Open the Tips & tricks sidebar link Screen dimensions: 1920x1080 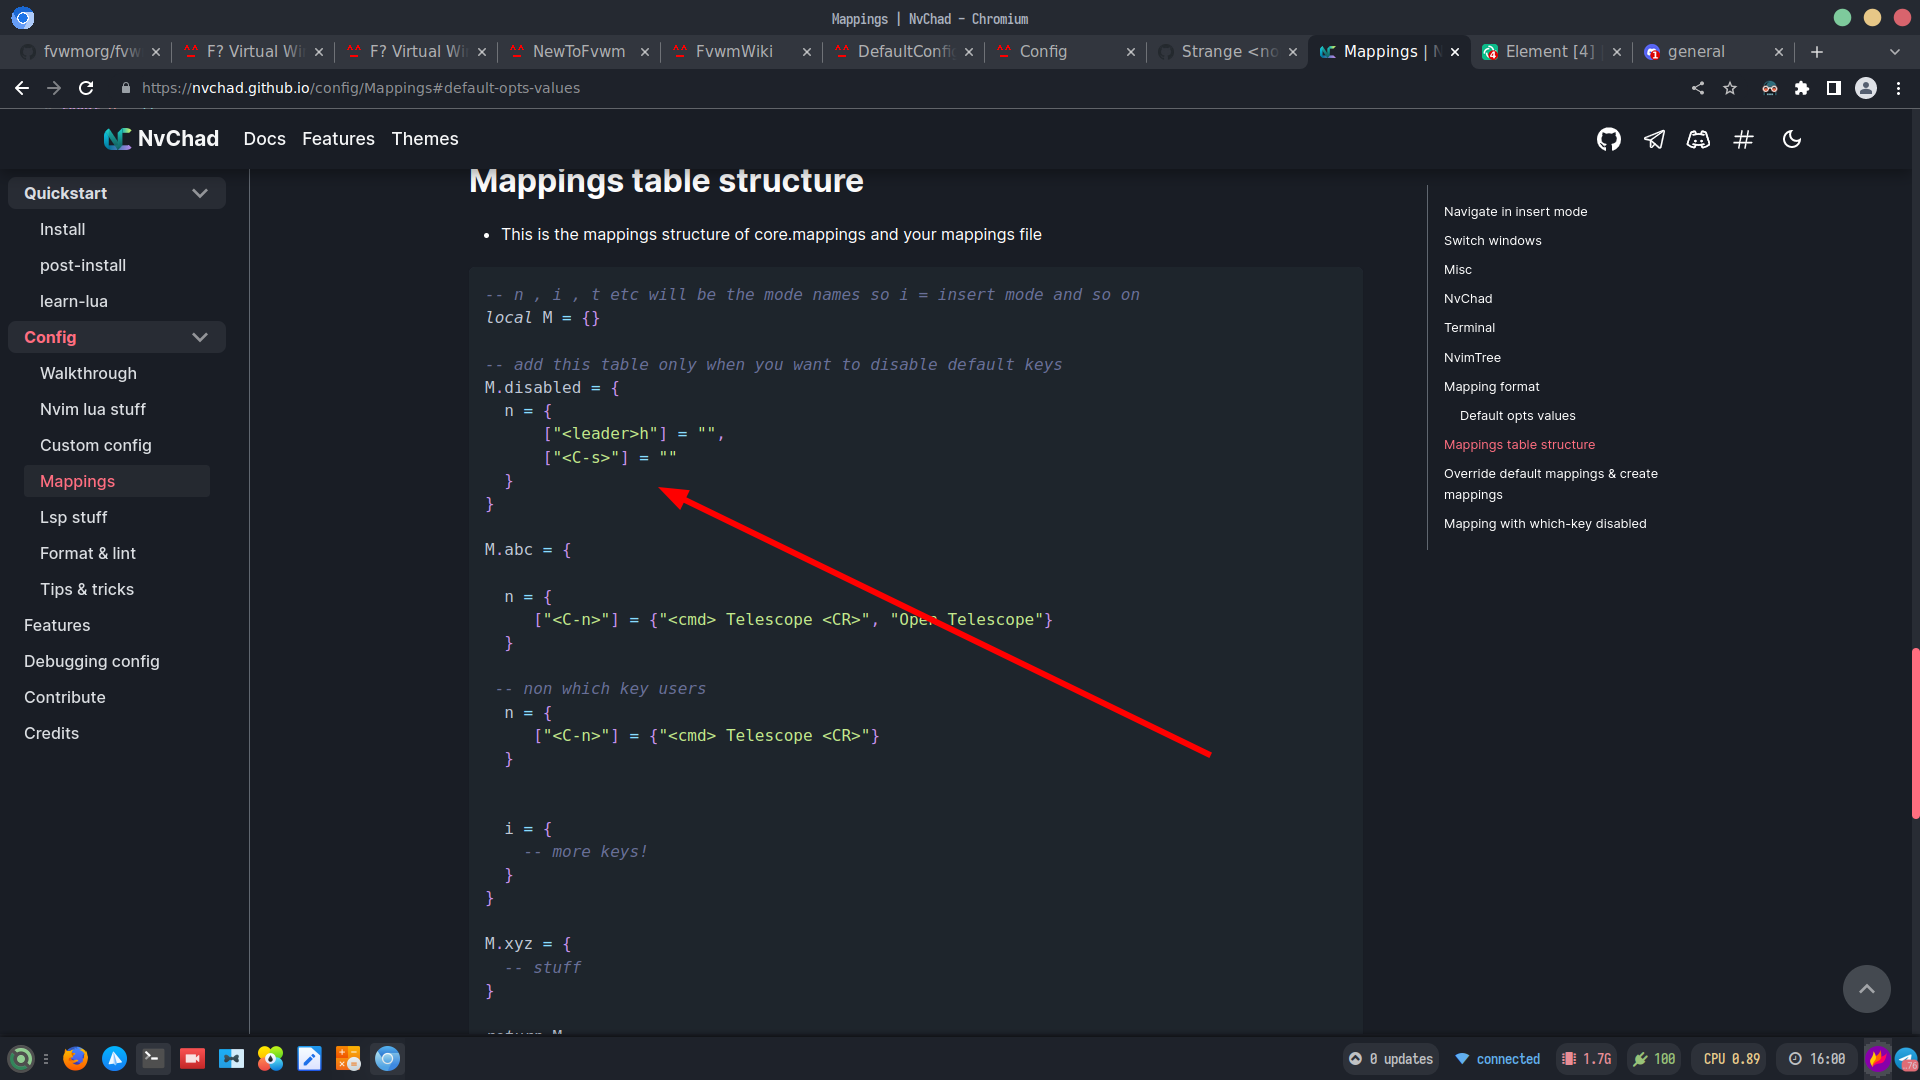coord(87,589)
